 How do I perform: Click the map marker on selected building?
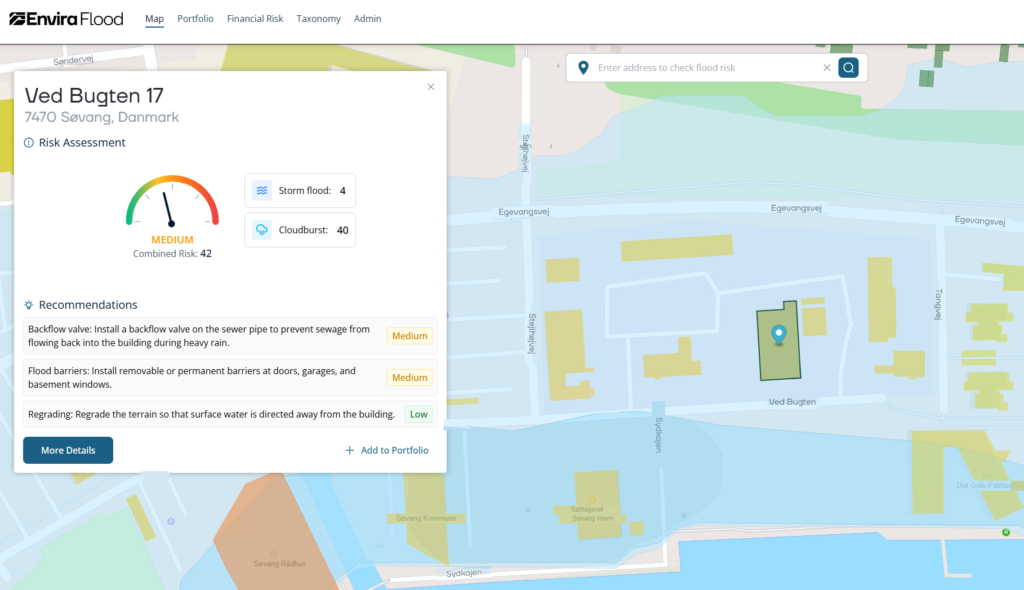click(778, 335)
